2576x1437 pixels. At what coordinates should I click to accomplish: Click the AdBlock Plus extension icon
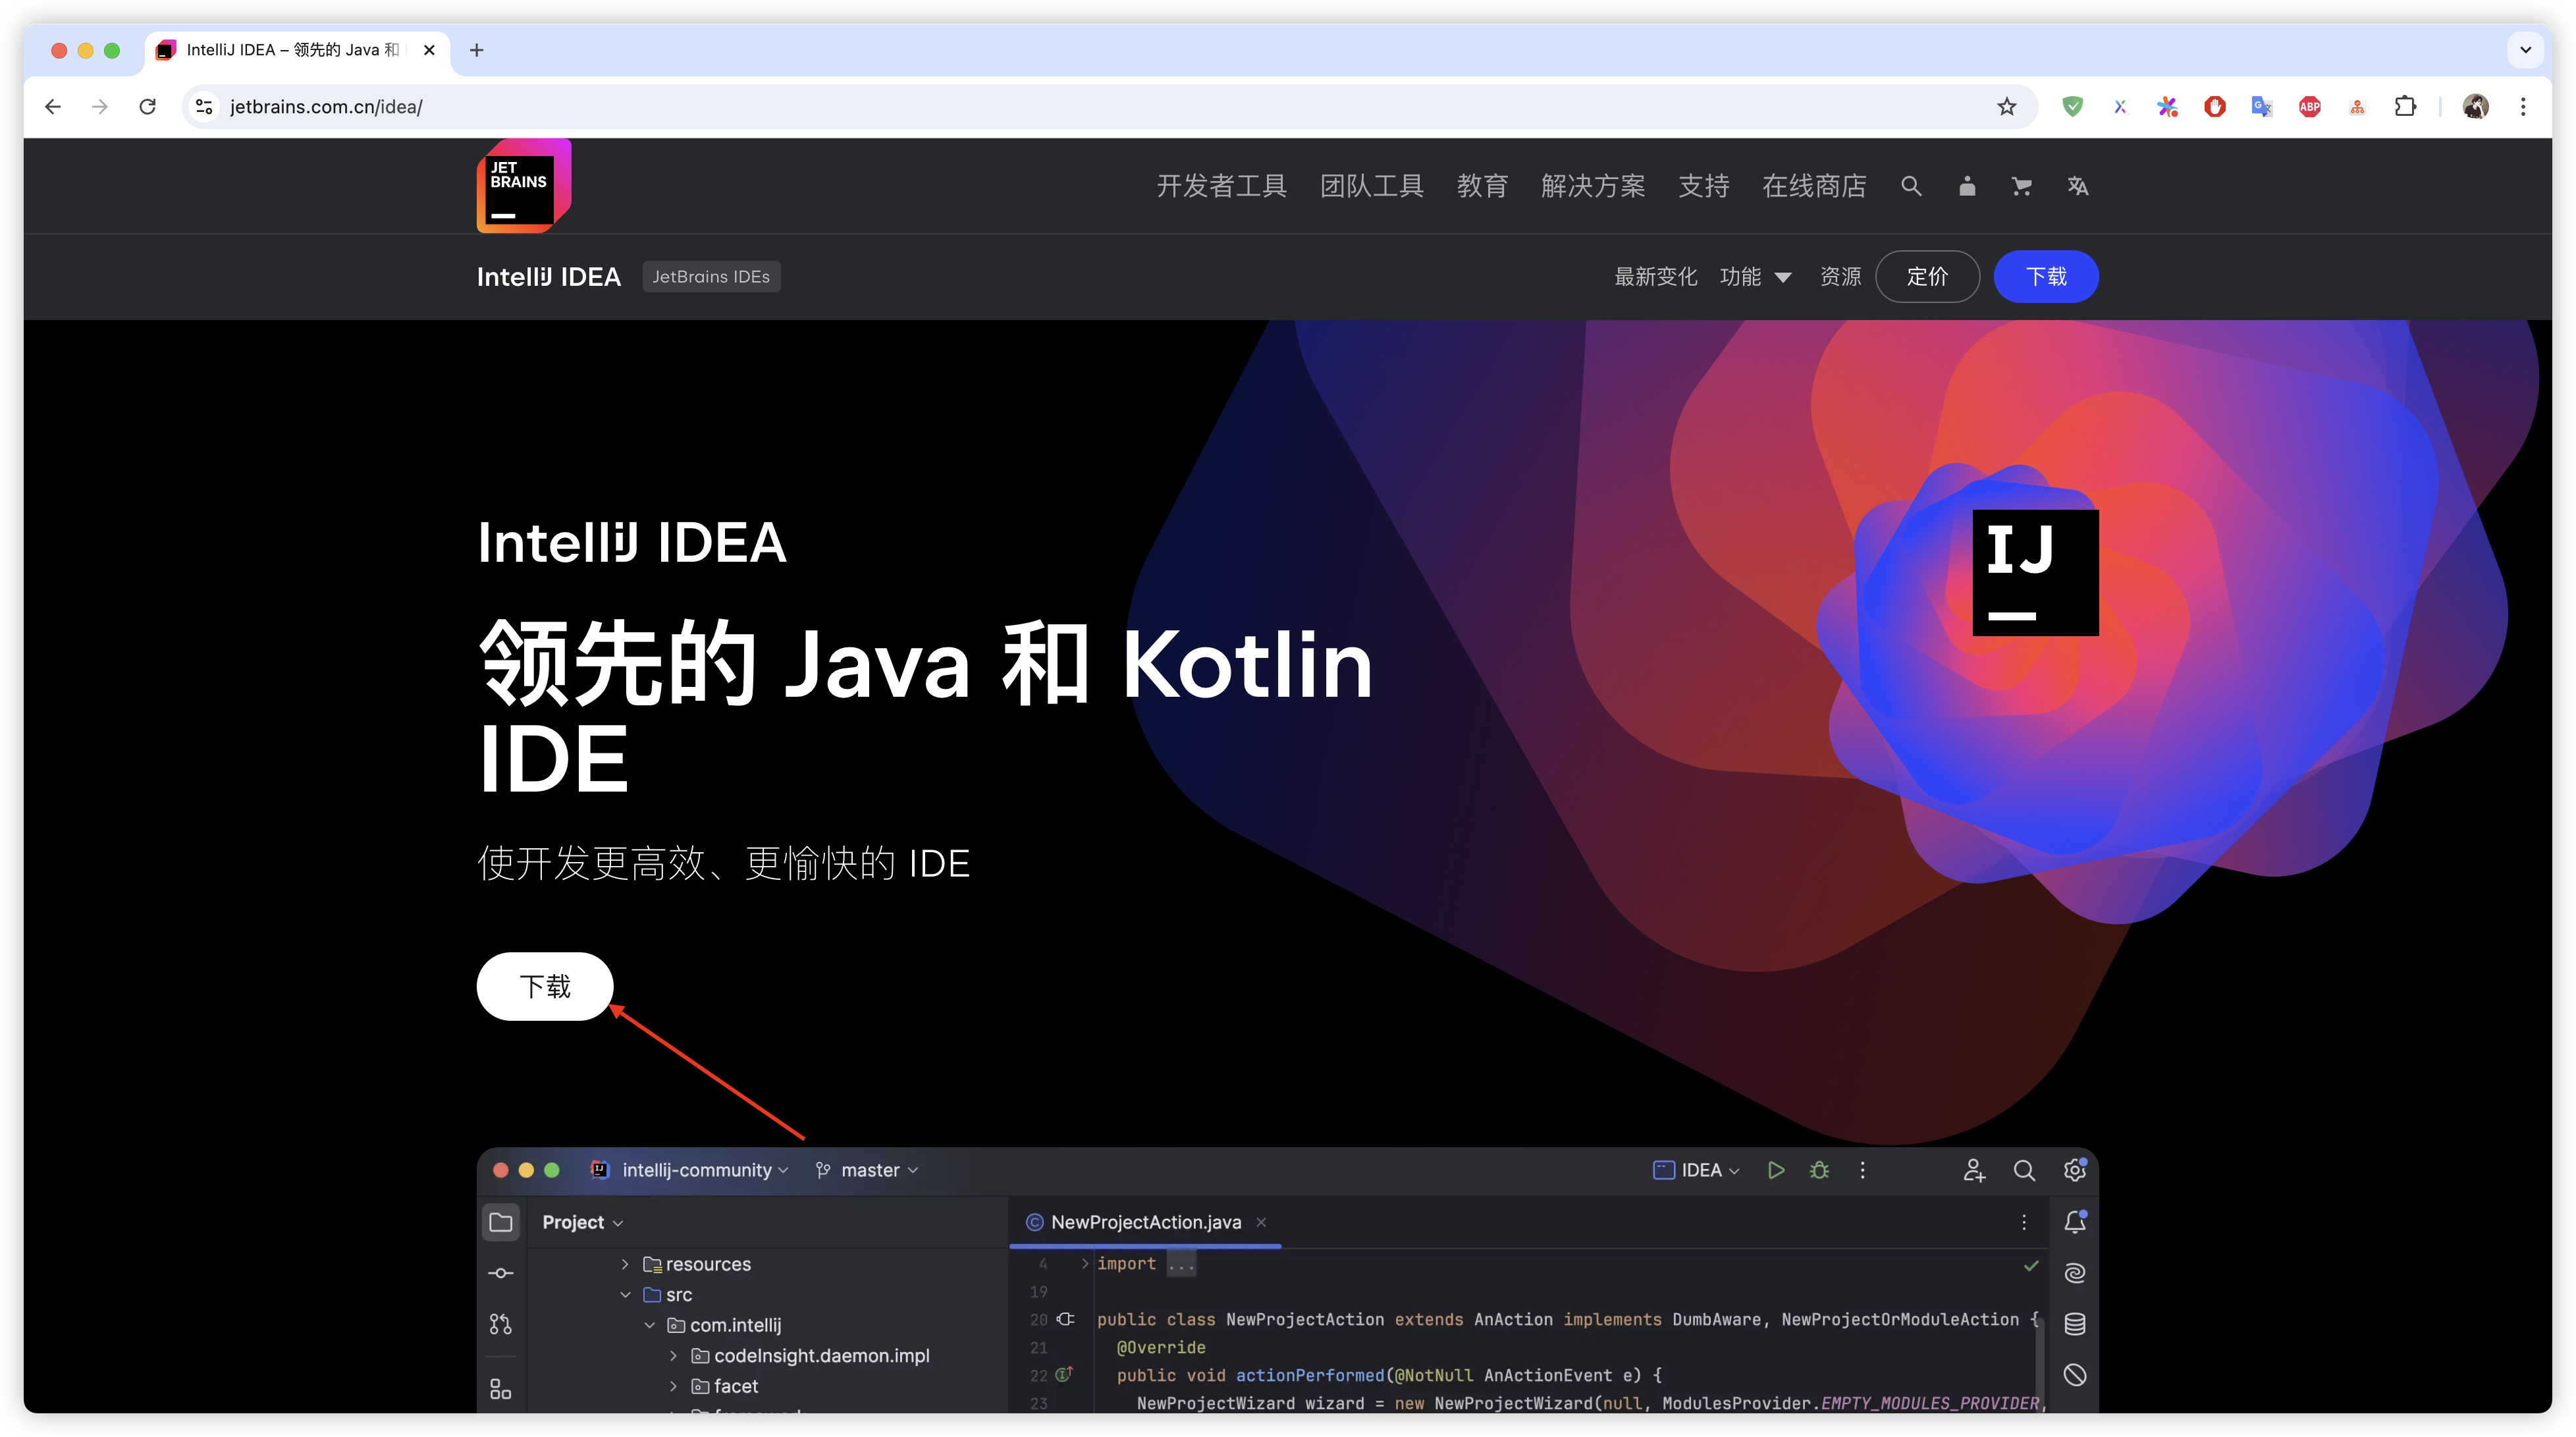[x=2309, y=107]
